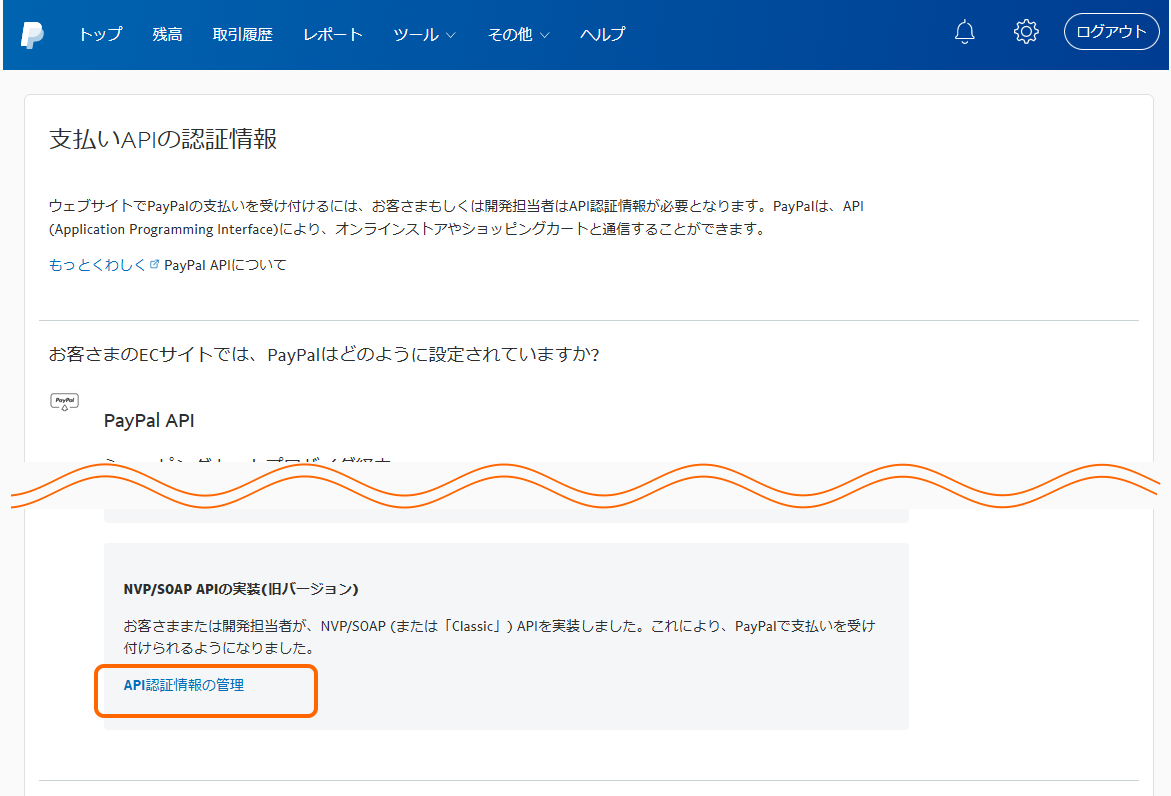Go to the トップ page
Screen dimensions: 1171x796
tap(100, 34)
